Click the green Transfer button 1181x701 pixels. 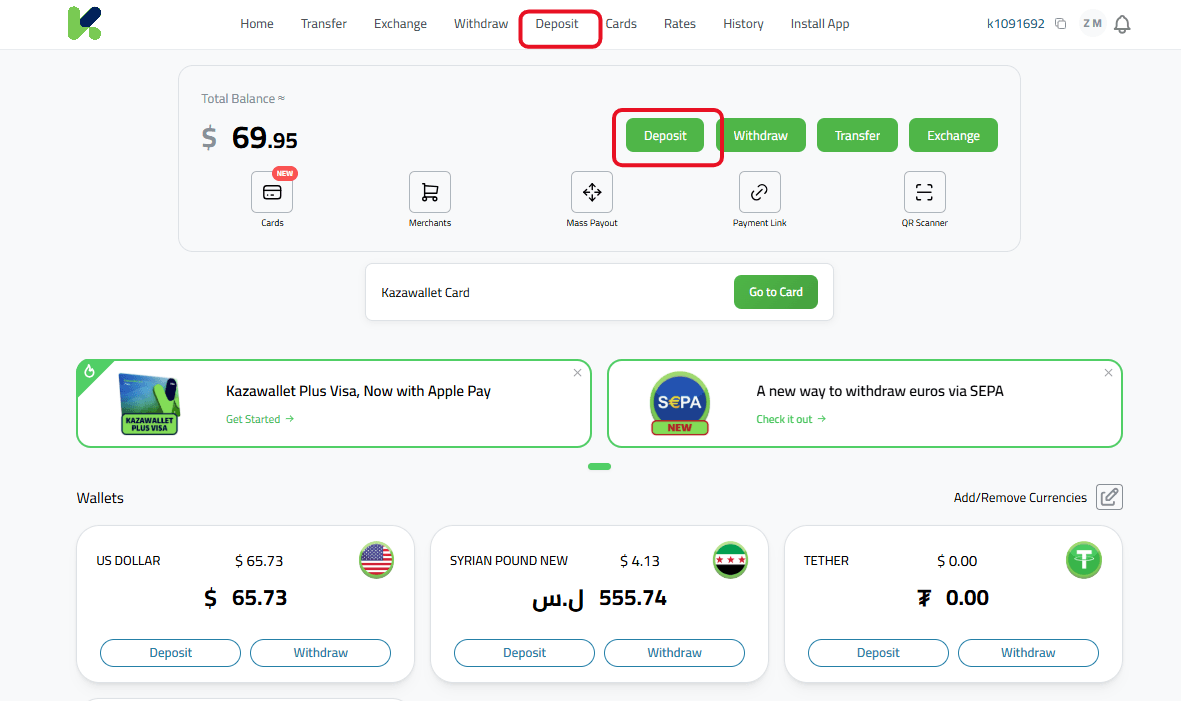click(x=857, y=136)
